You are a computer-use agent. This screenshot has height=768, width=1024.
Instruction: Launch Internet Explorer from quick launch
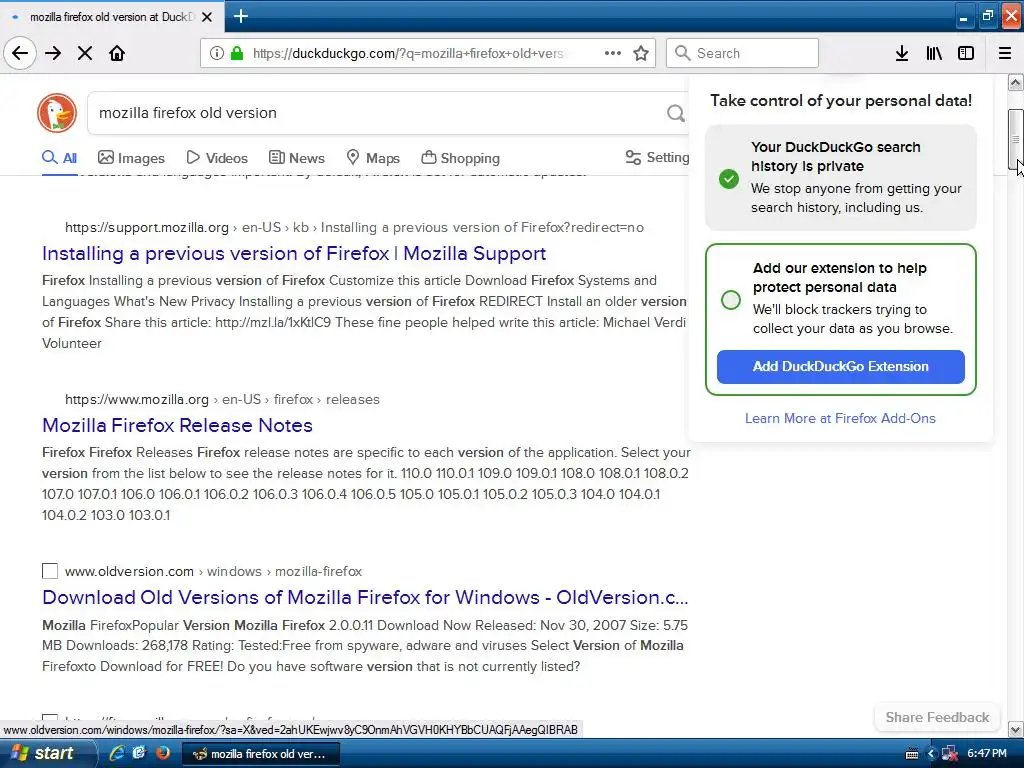[x=117, y=753]
